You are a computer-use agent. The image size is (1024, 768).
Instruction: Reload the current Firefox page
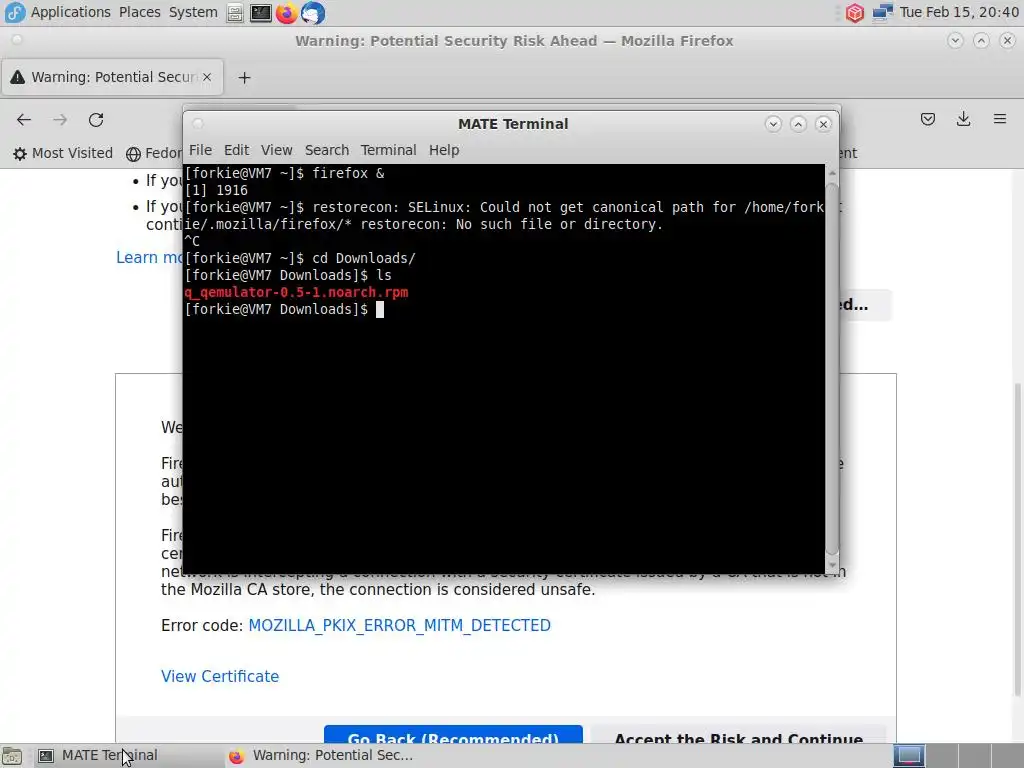pyautogui.click(x=96, y=120)
